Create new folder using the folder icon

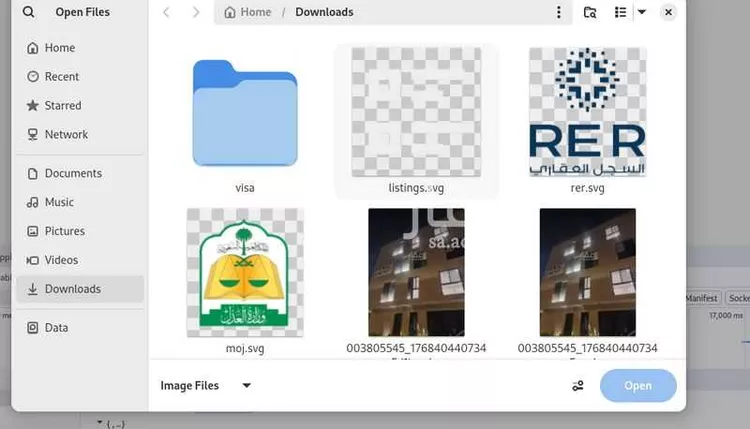pos(590,12)
